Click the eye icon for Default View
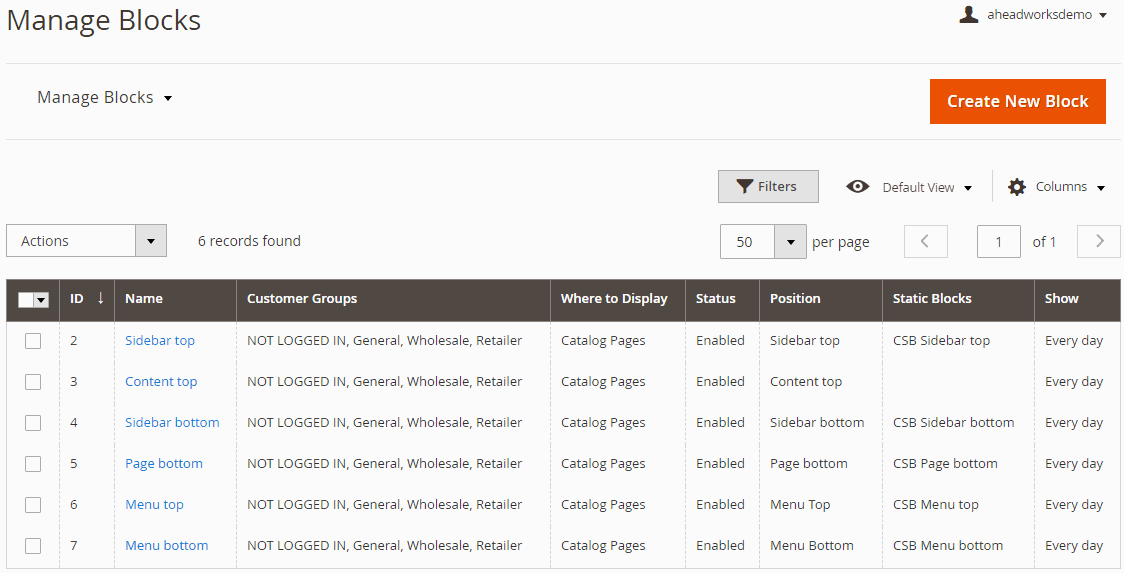This screenshot has width=1124, height=573. click(x=857, y=187)
